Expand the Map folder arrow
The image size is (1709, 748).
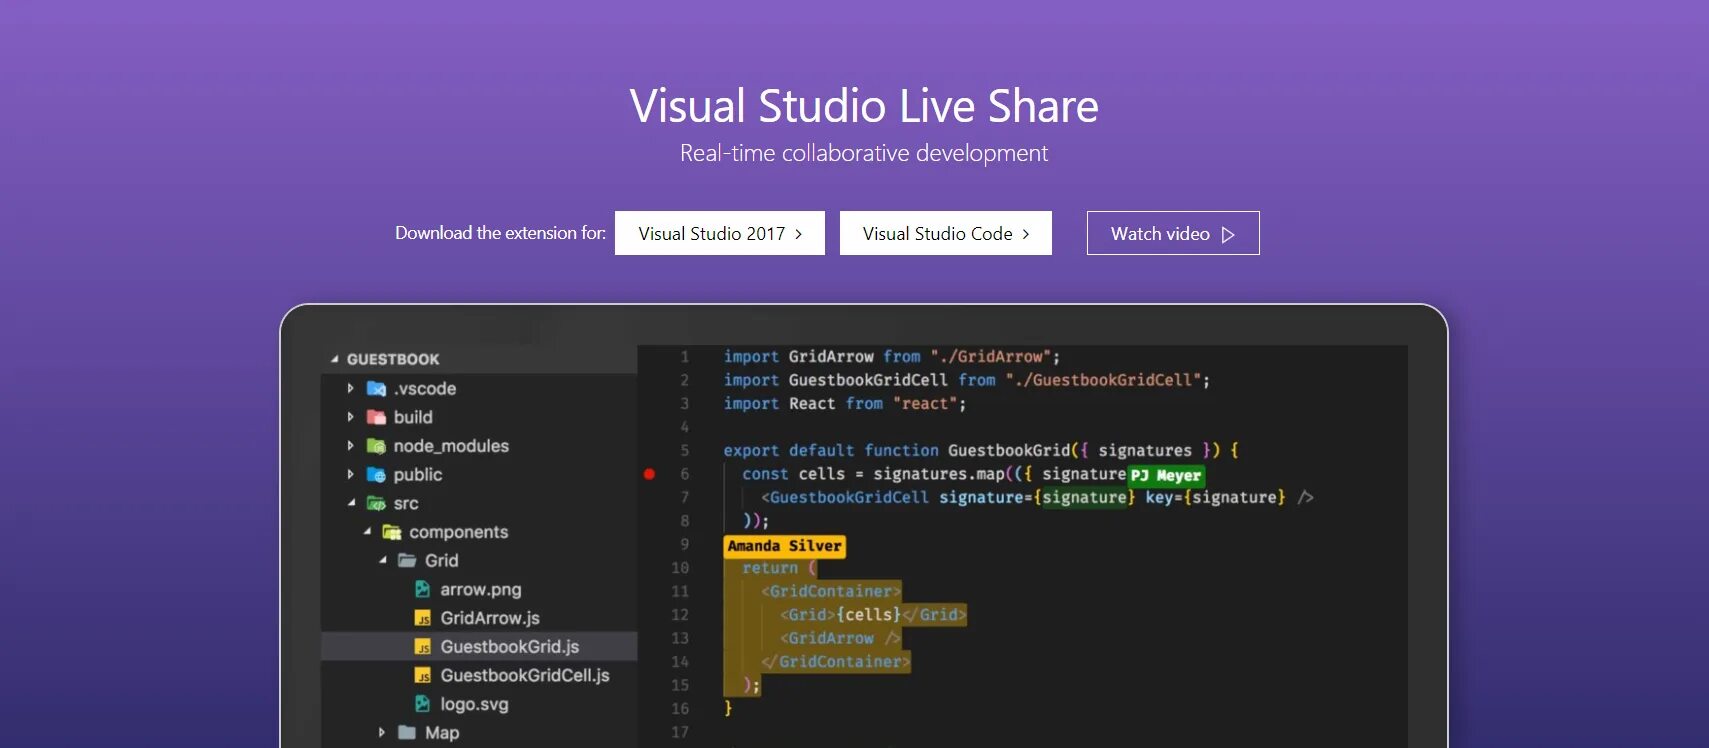coord(382,733)
